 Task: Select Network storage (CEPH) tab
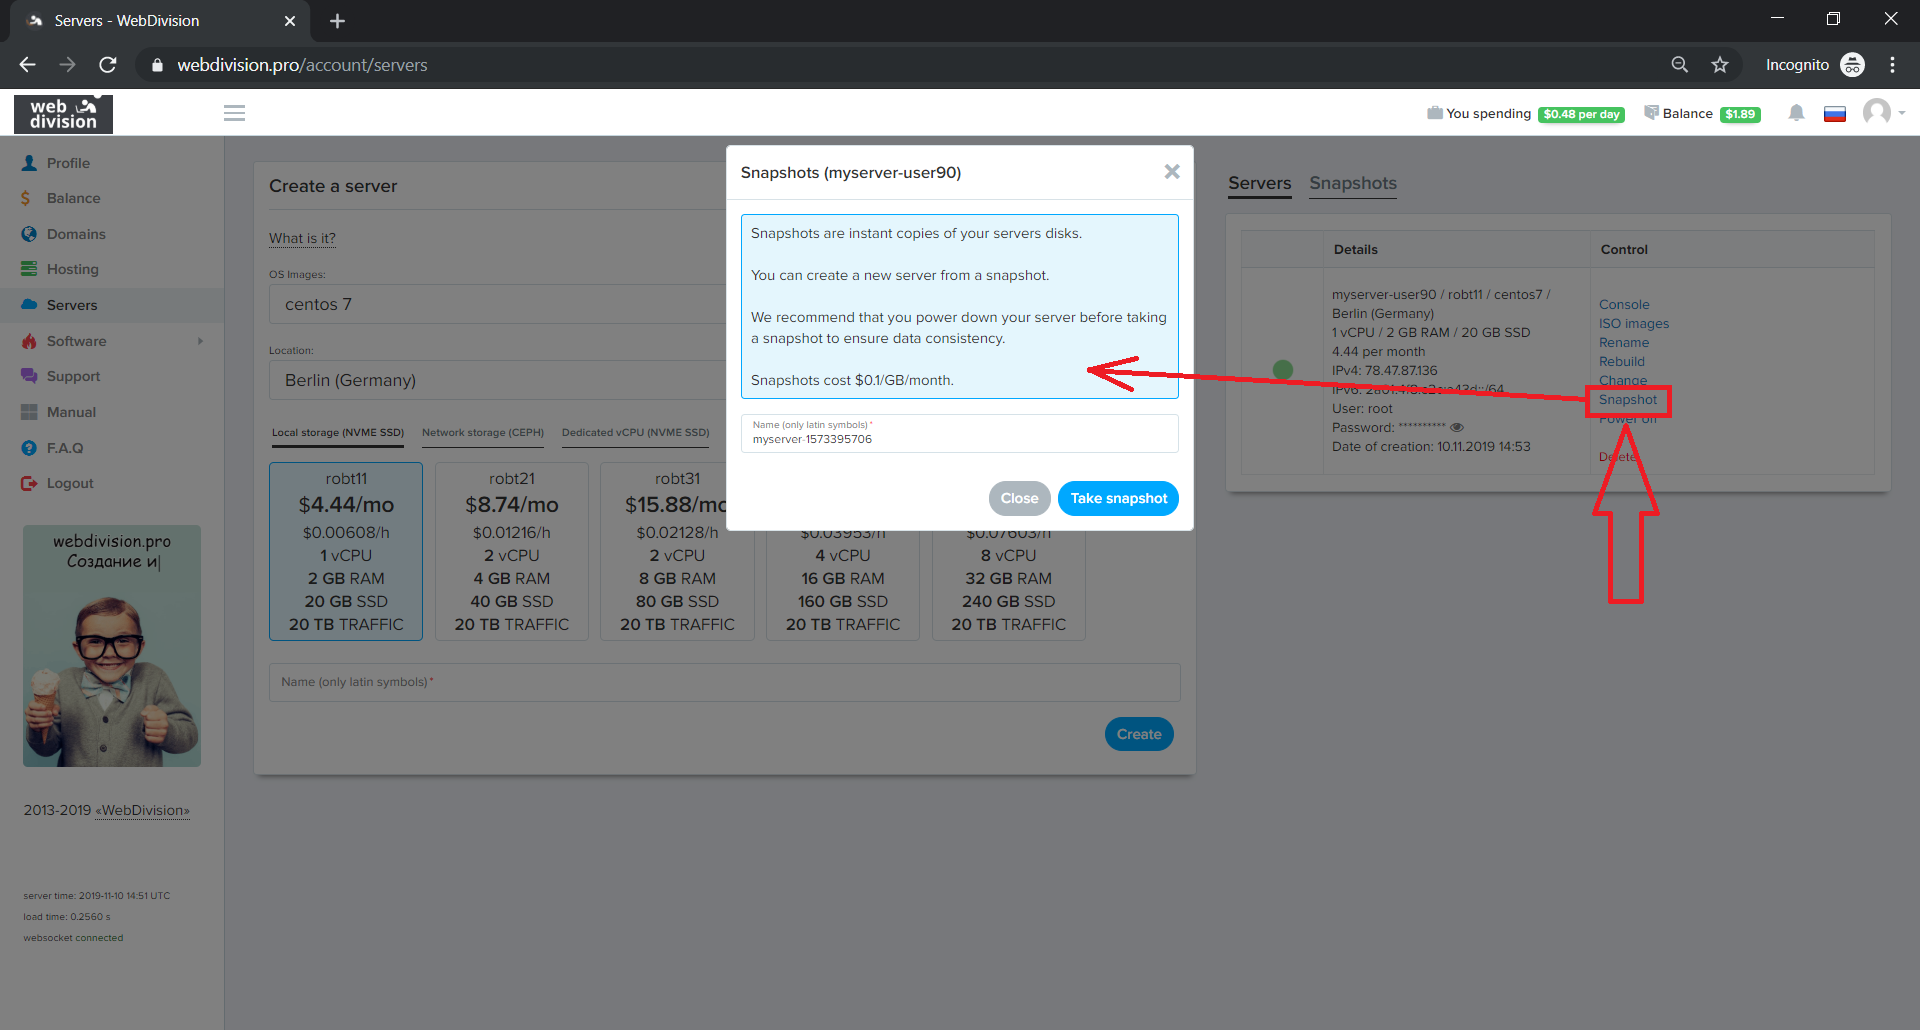pyautogui.click(x=482, y=433)
